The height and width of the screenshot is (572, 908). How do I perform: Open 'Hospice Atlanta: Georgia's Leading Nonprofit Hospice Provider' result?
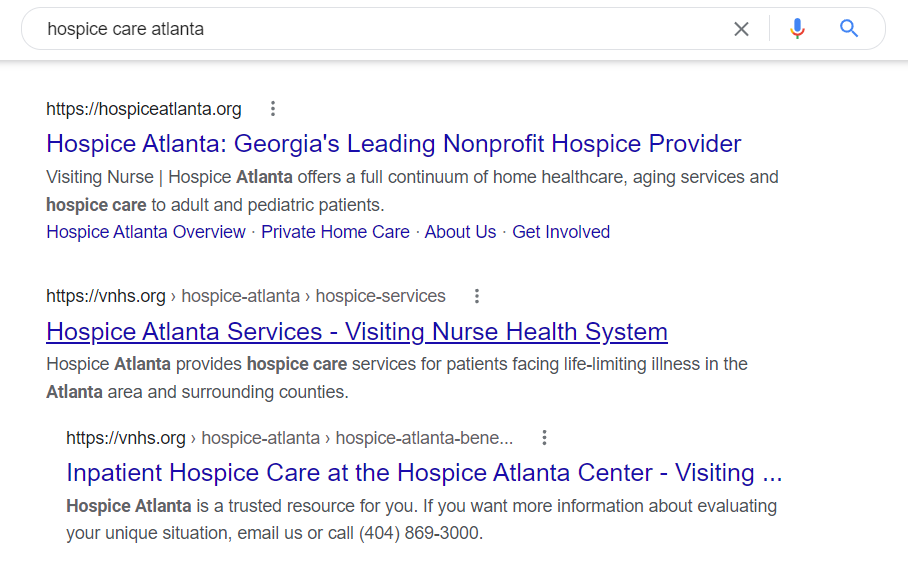(x=394, y=144)
